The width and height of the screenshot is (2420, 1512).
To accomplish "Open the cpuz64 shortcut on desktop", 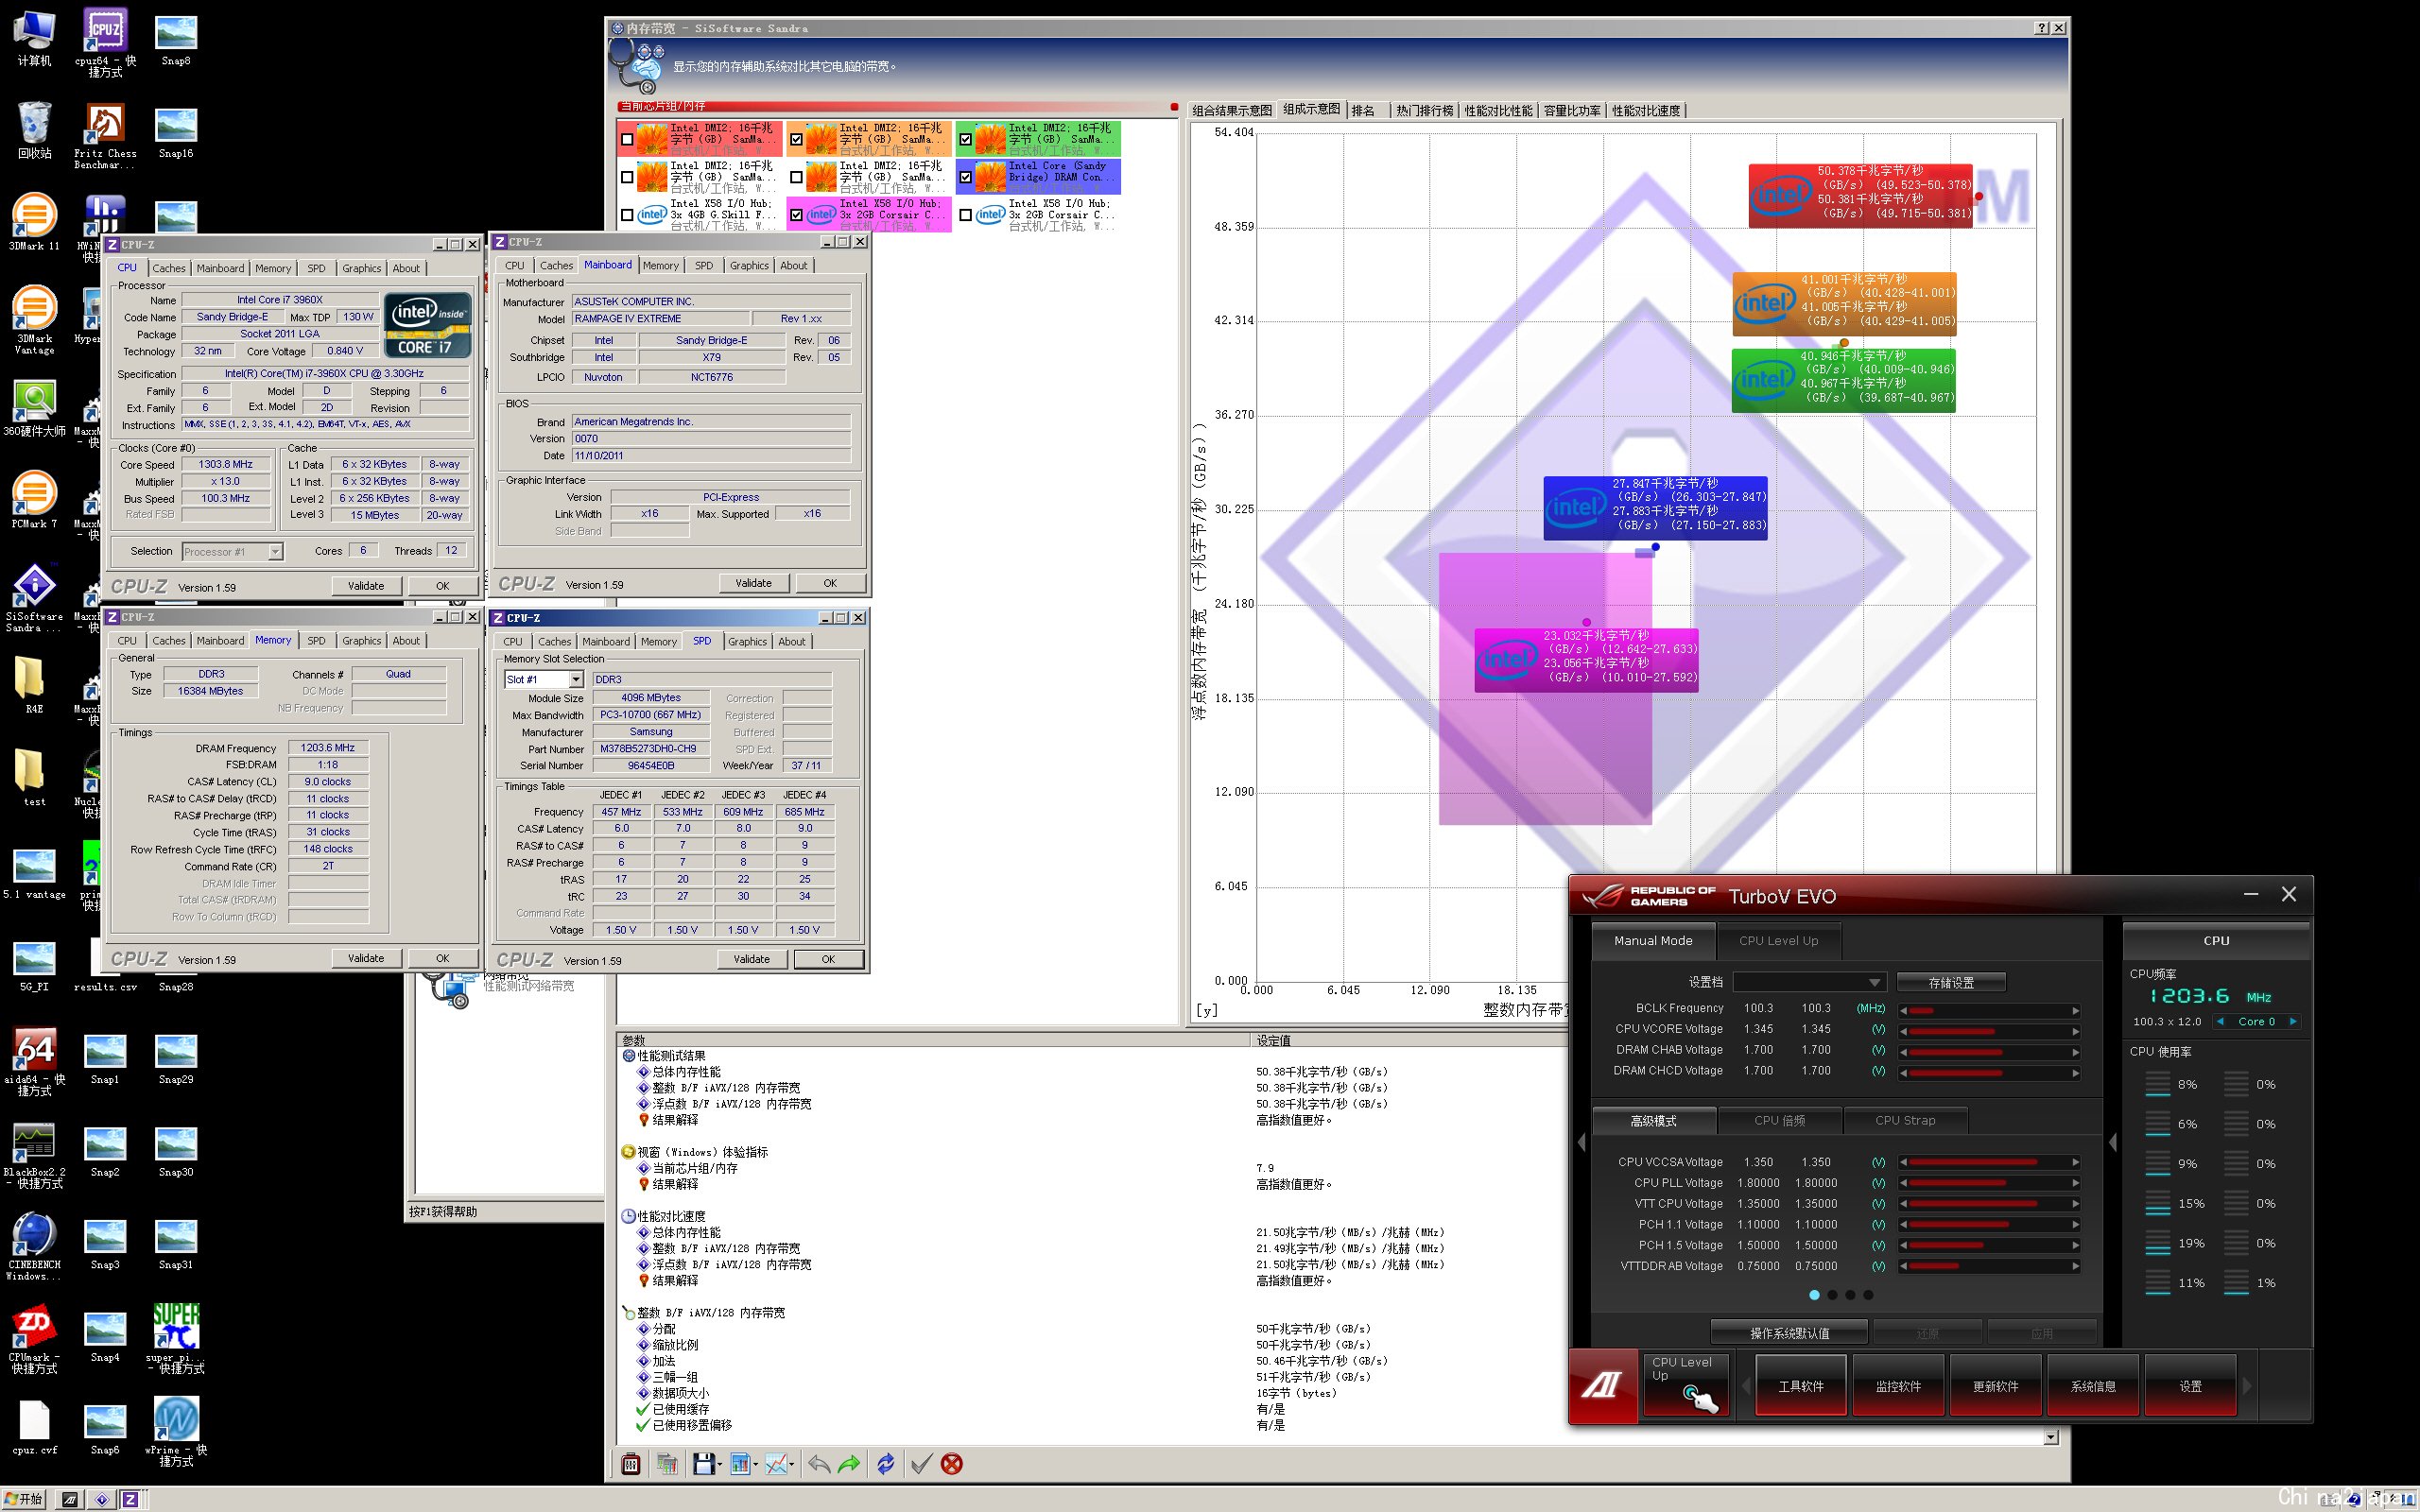I will [x=105, y=43].
